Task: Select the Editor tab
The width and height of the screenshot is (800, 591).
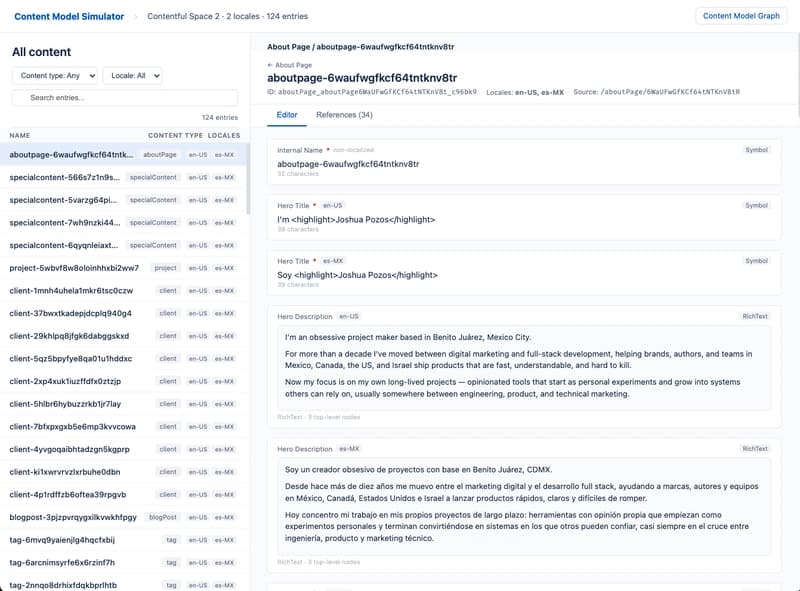Action: [x=289, y=115]
